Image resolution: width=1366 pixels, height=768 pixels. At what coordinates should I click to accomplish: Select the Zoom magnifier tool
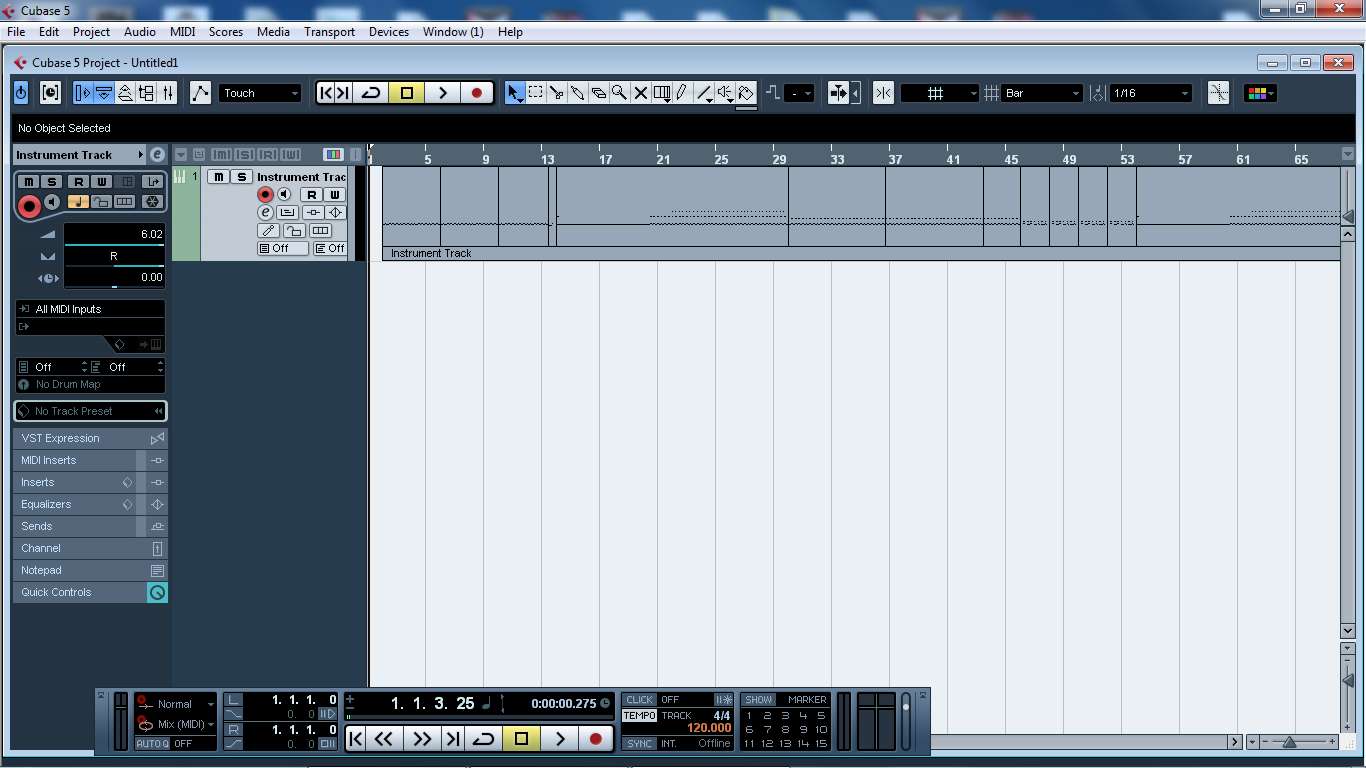620,93
